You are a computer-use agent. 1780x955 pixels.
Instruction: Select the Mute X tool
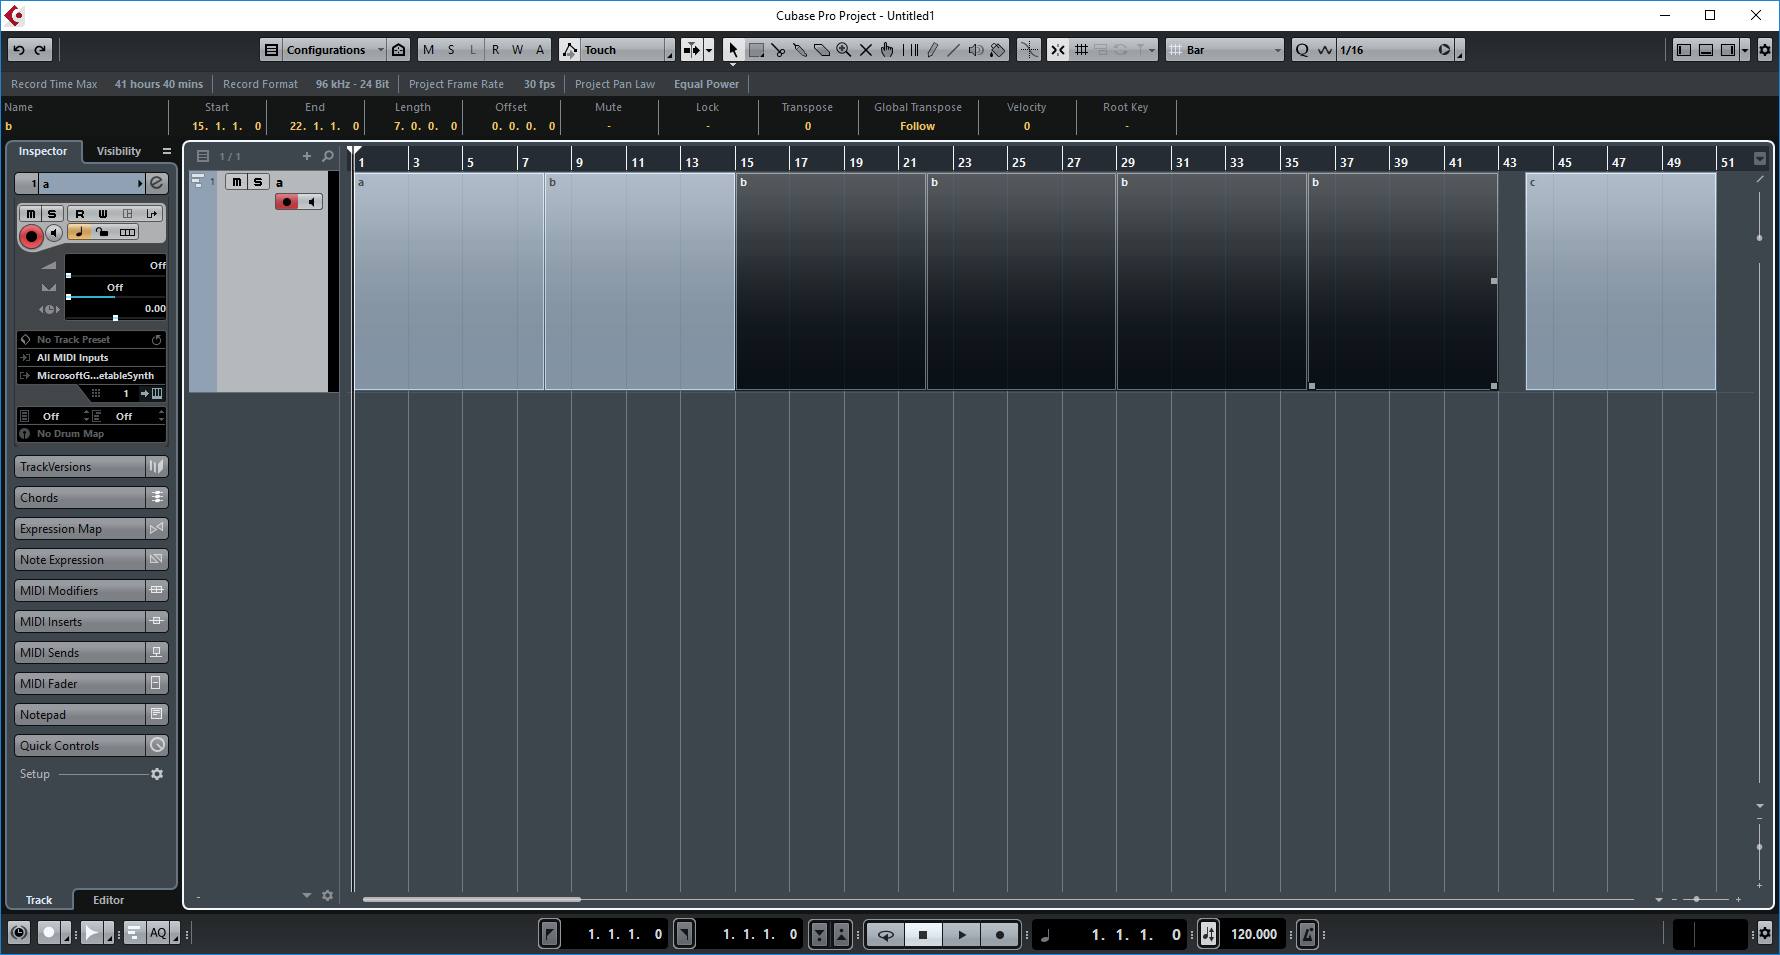tap(866, 50)
